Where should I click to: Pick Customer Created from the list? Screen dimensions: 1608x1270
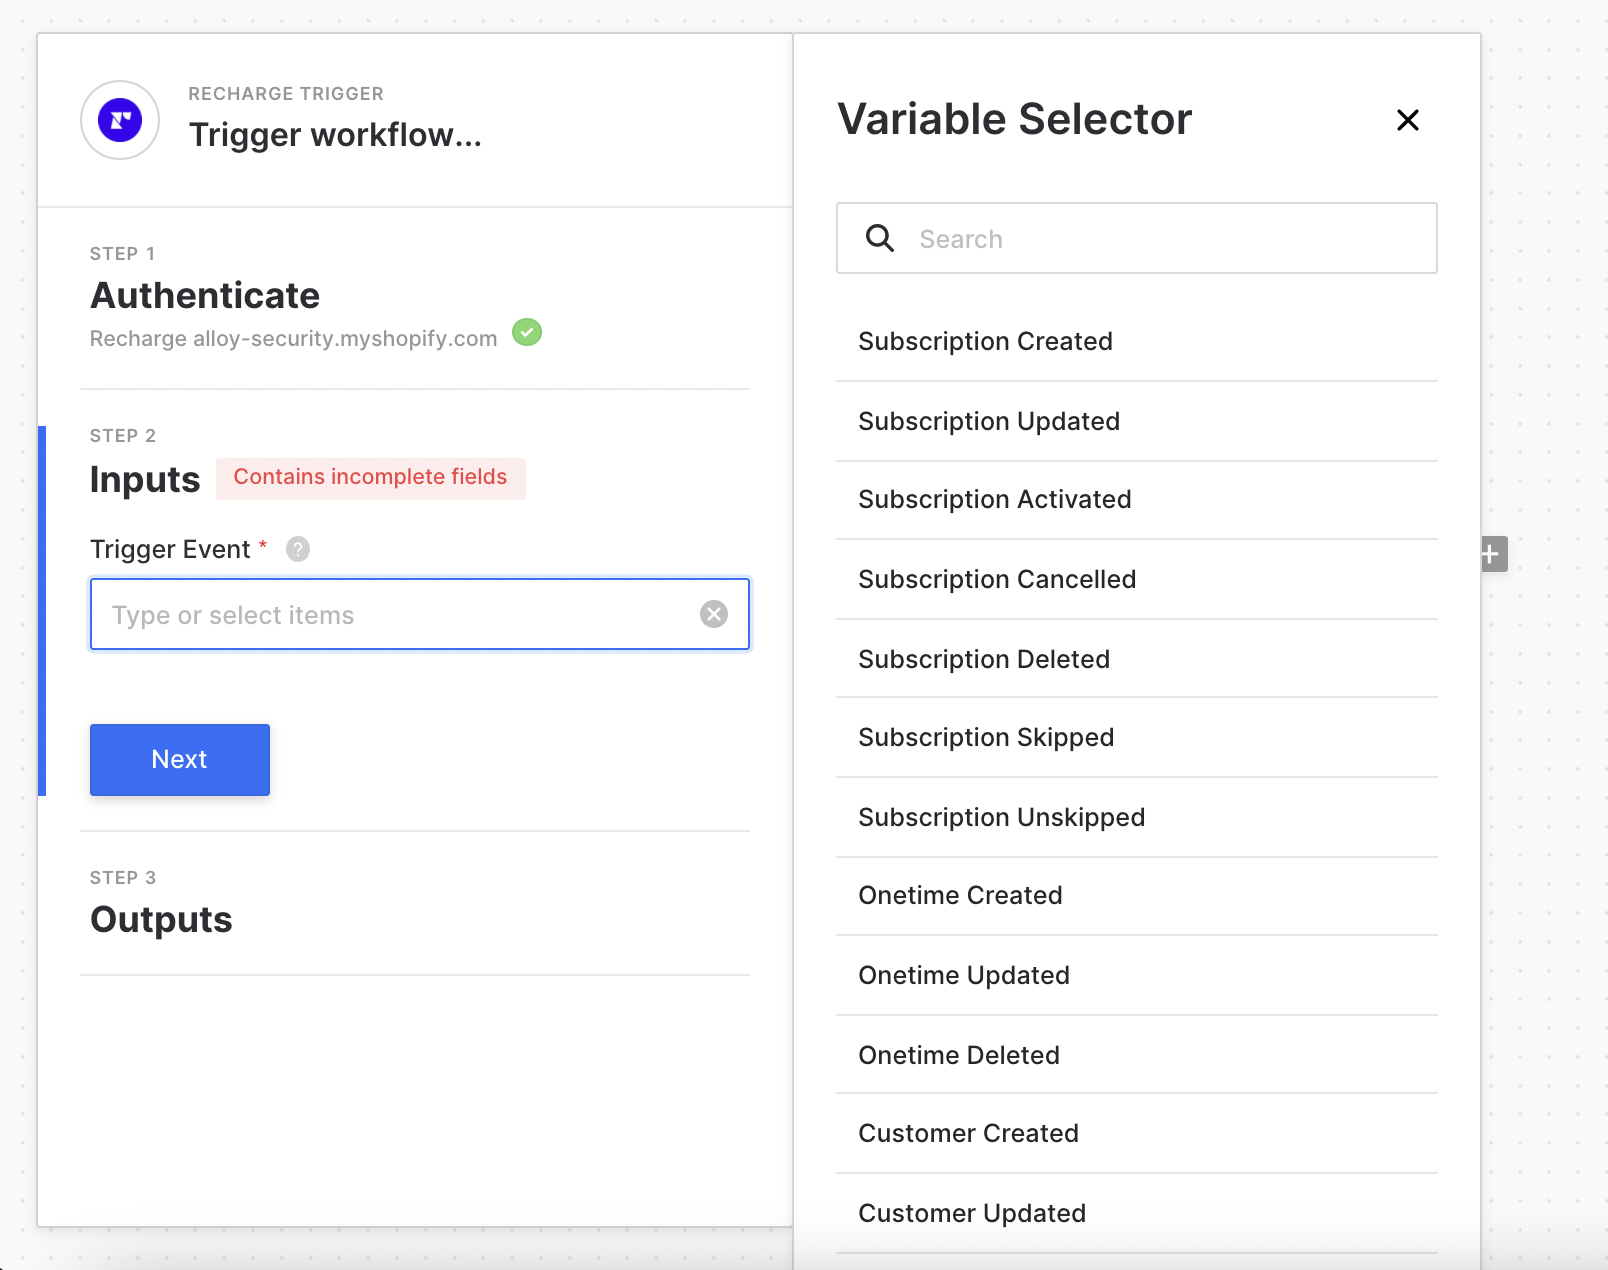[x=968, y=1134]
